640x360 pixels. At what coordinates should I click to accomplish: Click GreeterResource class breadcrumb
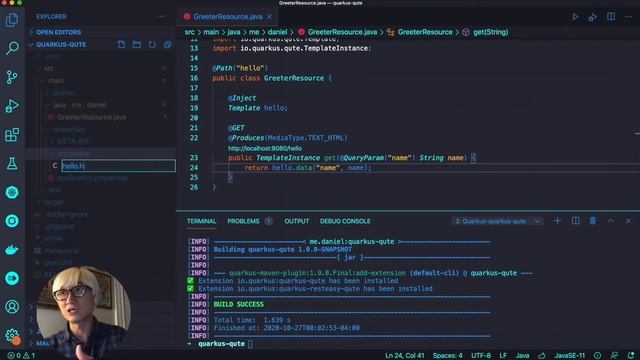point(425,32)
